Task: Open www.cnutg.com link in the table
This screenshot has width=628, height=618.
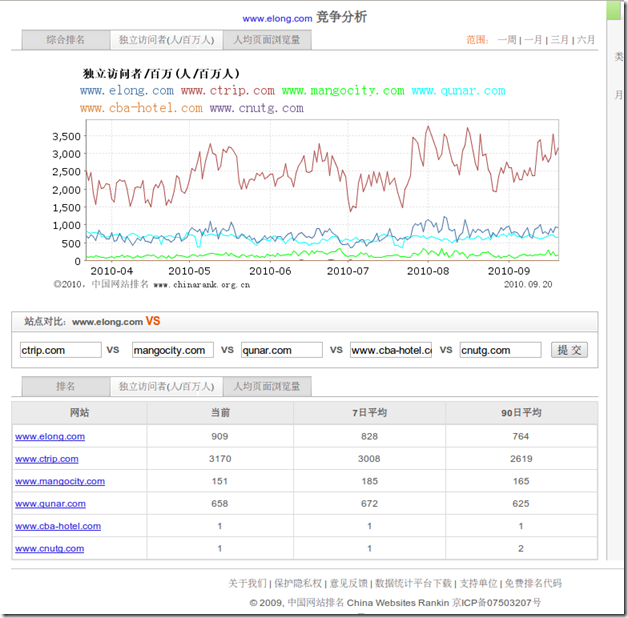Action: point(50,548)
